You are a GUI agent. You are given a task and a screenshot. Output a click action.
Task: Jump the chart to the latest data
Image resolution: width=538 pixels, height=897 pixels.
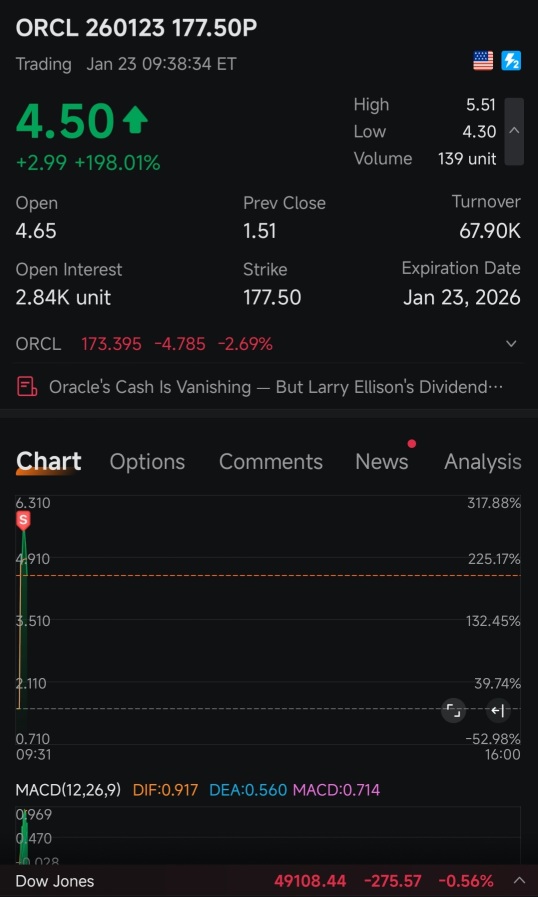tap(498, 711)
